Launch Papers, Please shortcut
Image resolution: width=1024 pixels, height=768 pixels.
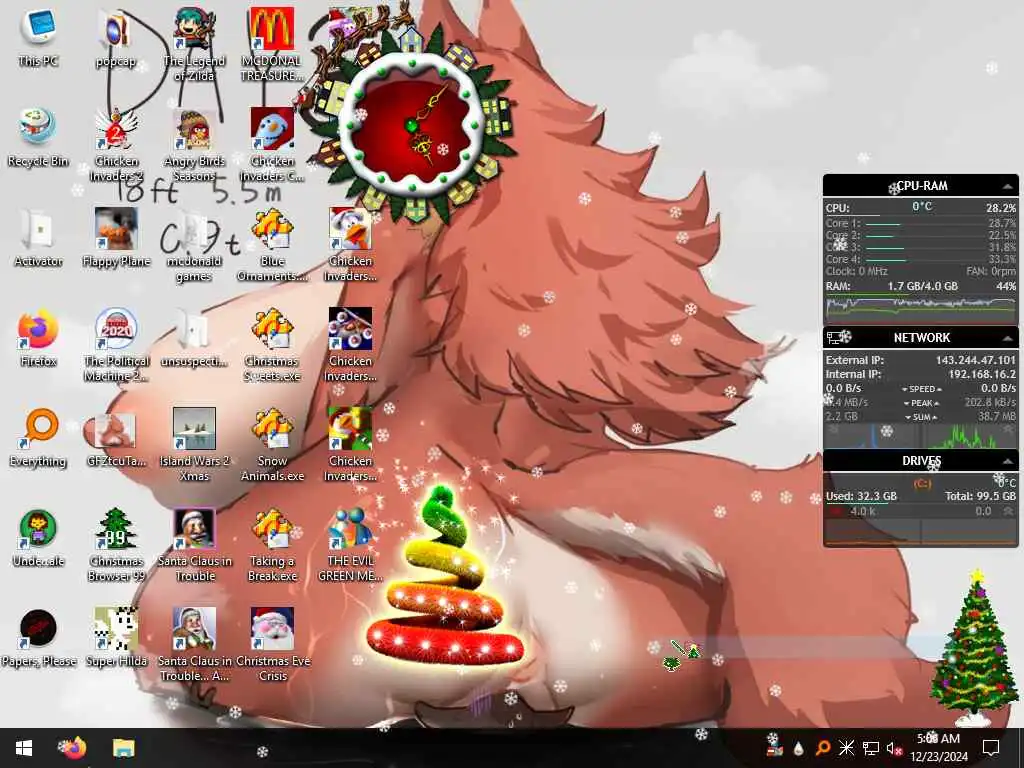coord(38,637)
